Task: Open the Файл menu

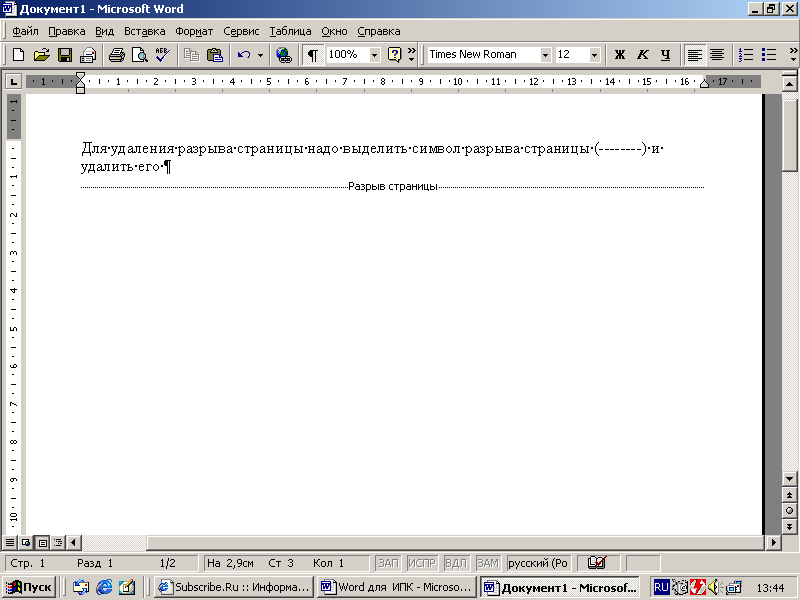Action: [x=26, y=31]
